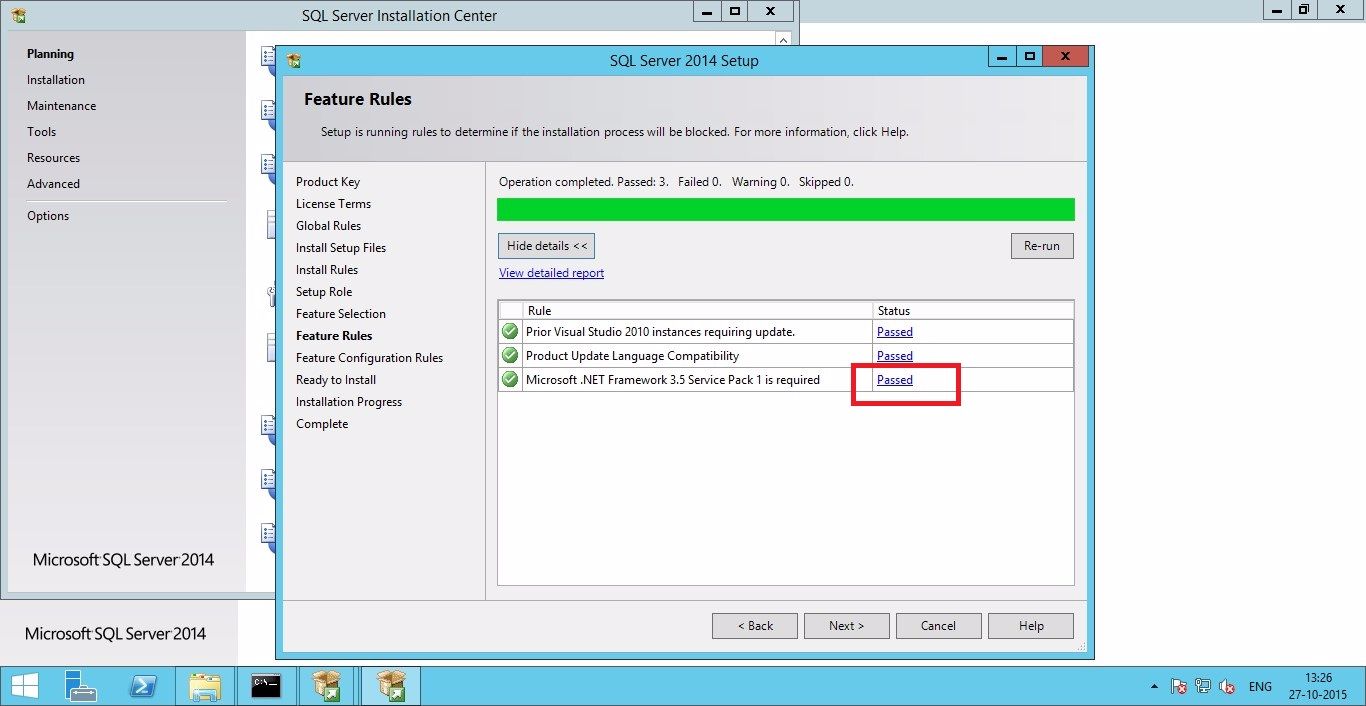Open Passed link for Product Update Language Compatibility

click(895, 355)
